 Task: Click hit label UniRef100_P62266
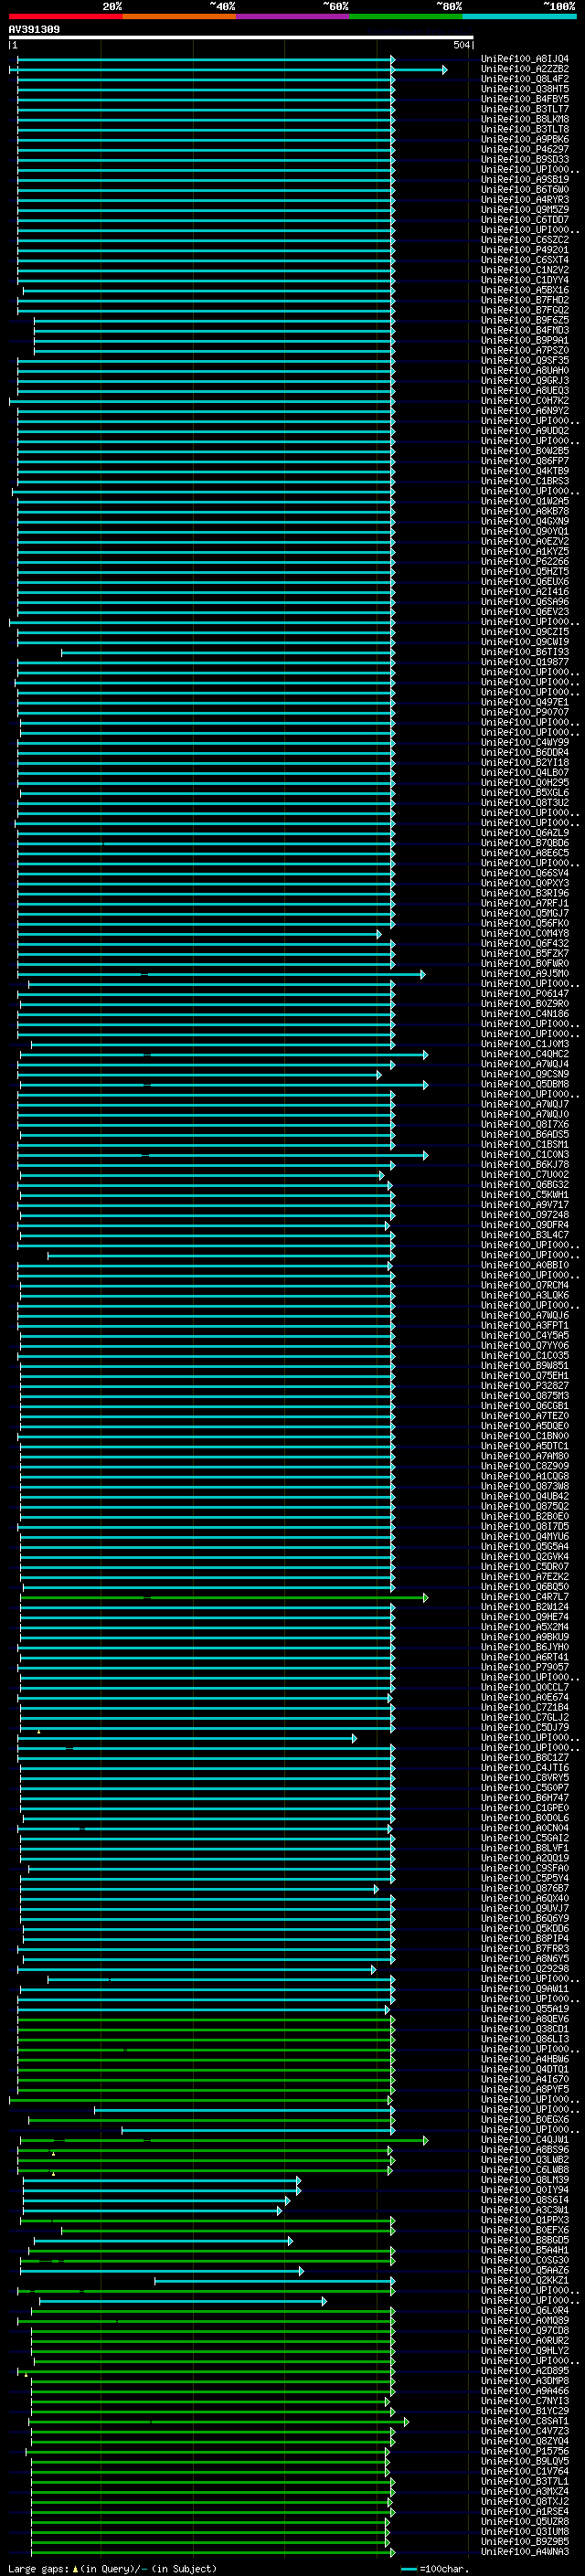525,562
